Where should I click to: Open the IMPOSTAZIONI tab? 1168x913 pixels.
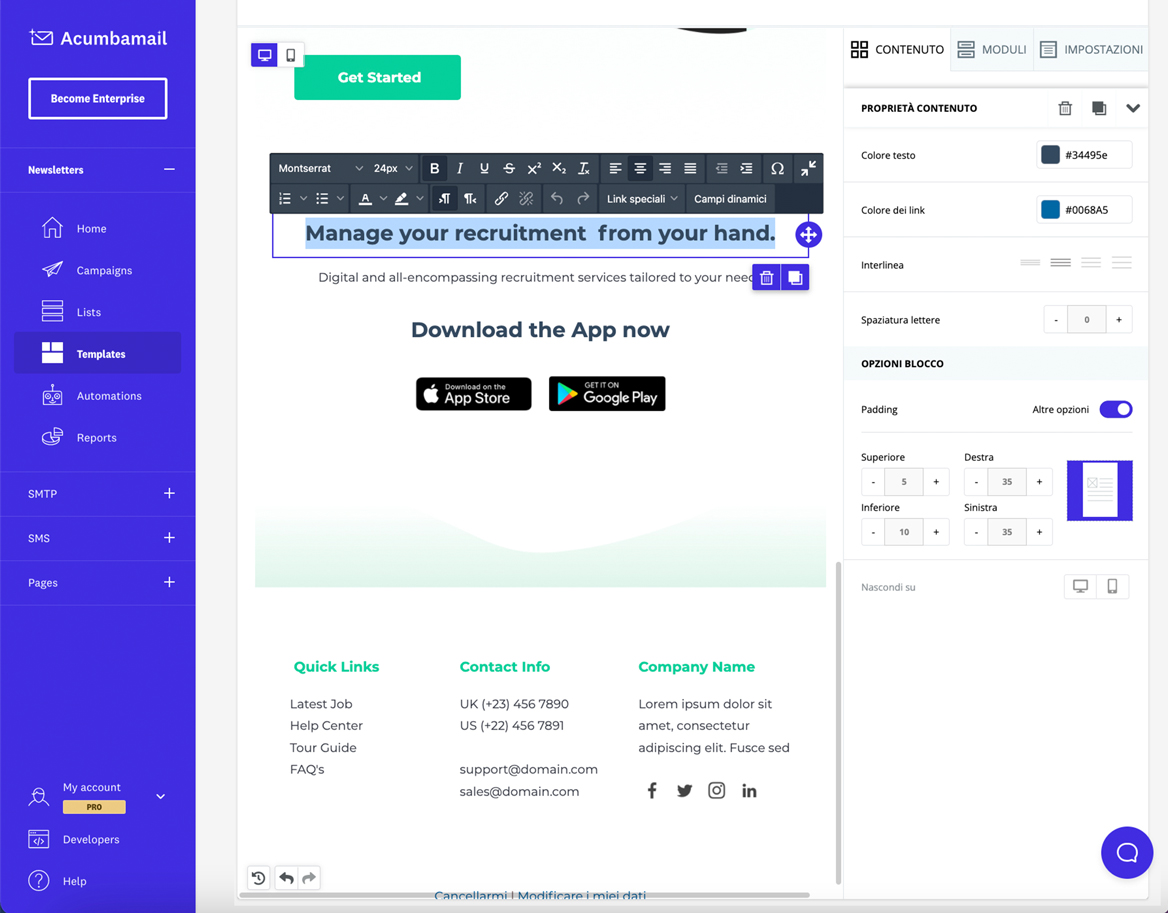(1090, 49)
